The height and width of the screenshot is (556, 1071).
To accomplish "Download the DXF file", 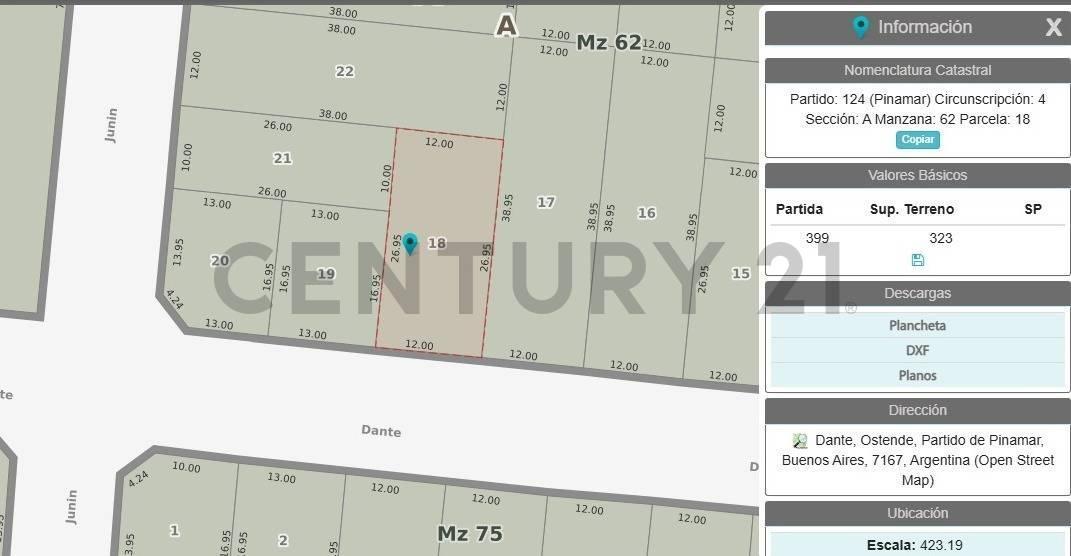I will [x=917, y=350].
